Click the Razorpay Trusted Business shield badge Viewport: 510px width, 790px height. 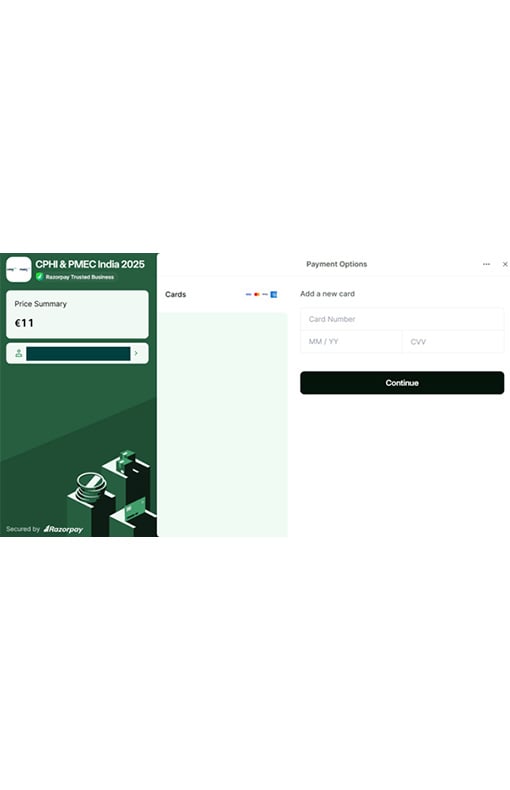click(x=39, y=277)
